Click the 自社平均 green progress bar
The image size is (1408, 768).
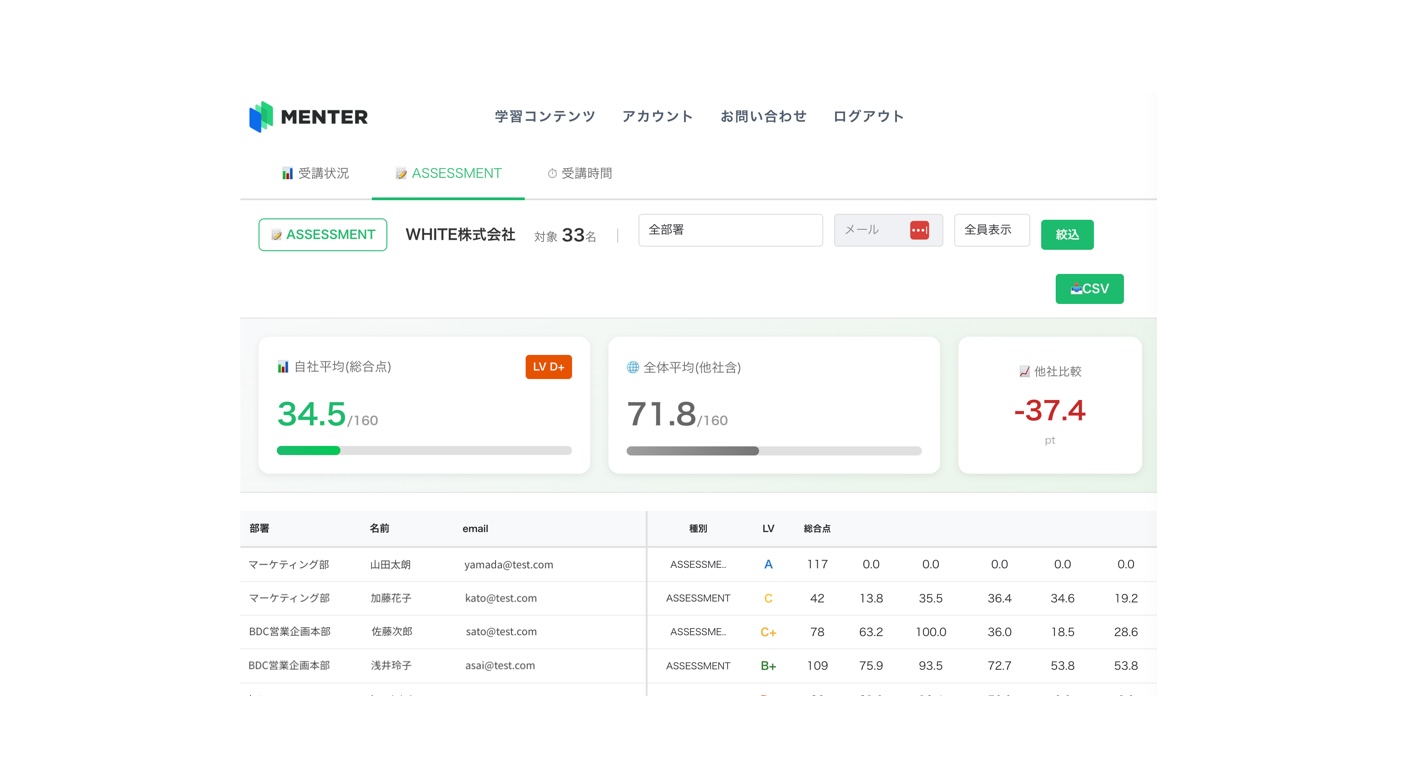pos(424,451)
